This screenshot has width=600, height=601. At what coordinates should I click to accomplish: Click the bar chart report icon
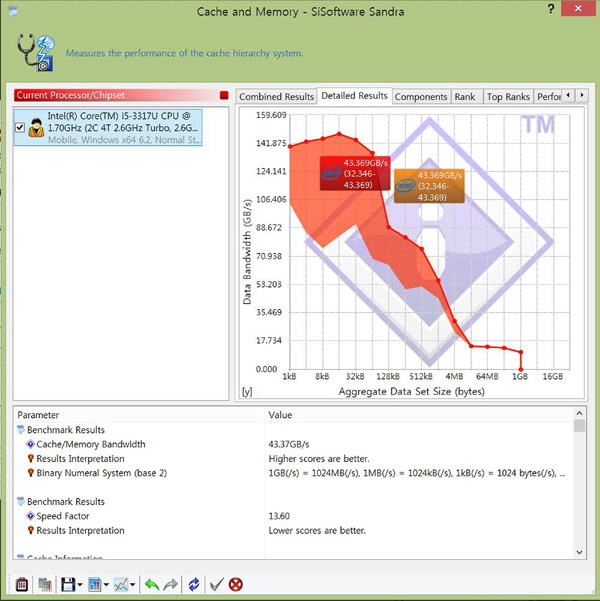95,585
